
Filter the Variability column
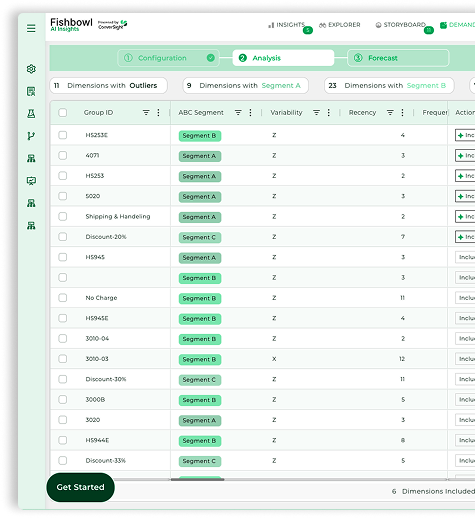pos(316,113)
